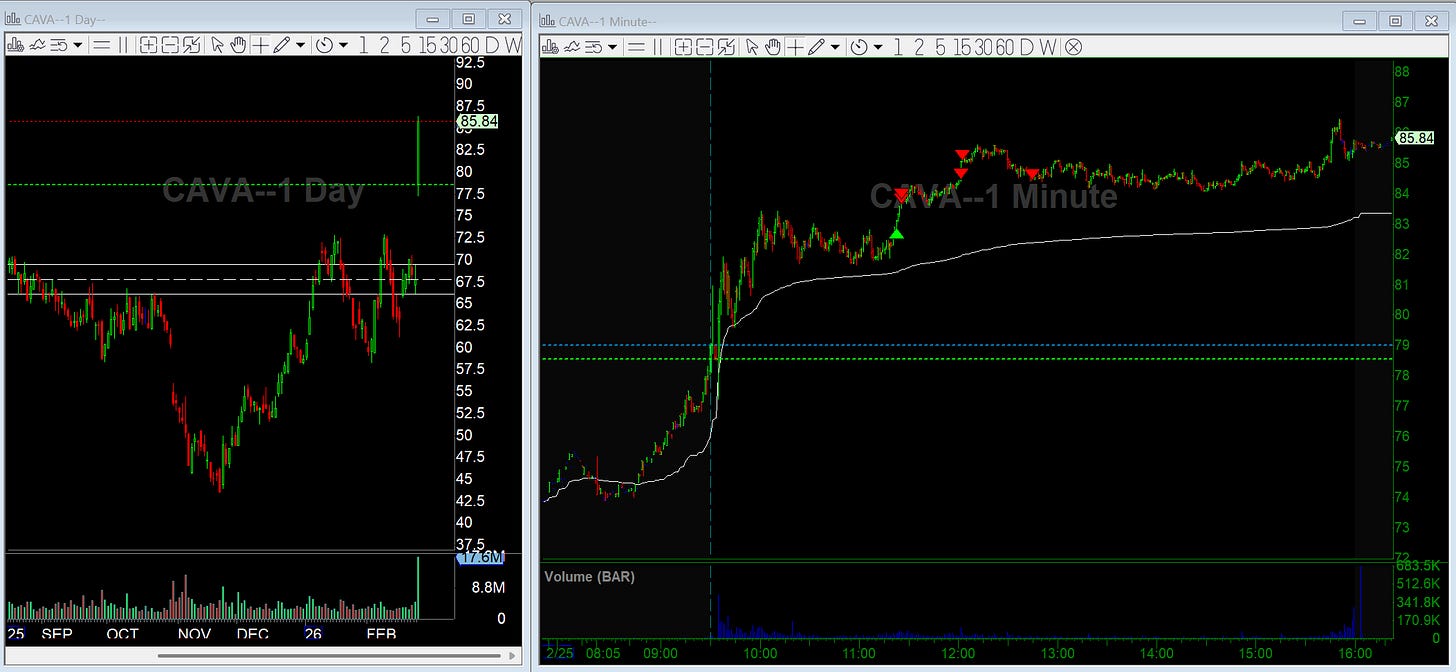Click the clock timeframe icon in 1 Day window
Image resolution: width=1456 pixels, height=672 pixels.
tap(324, 45)
